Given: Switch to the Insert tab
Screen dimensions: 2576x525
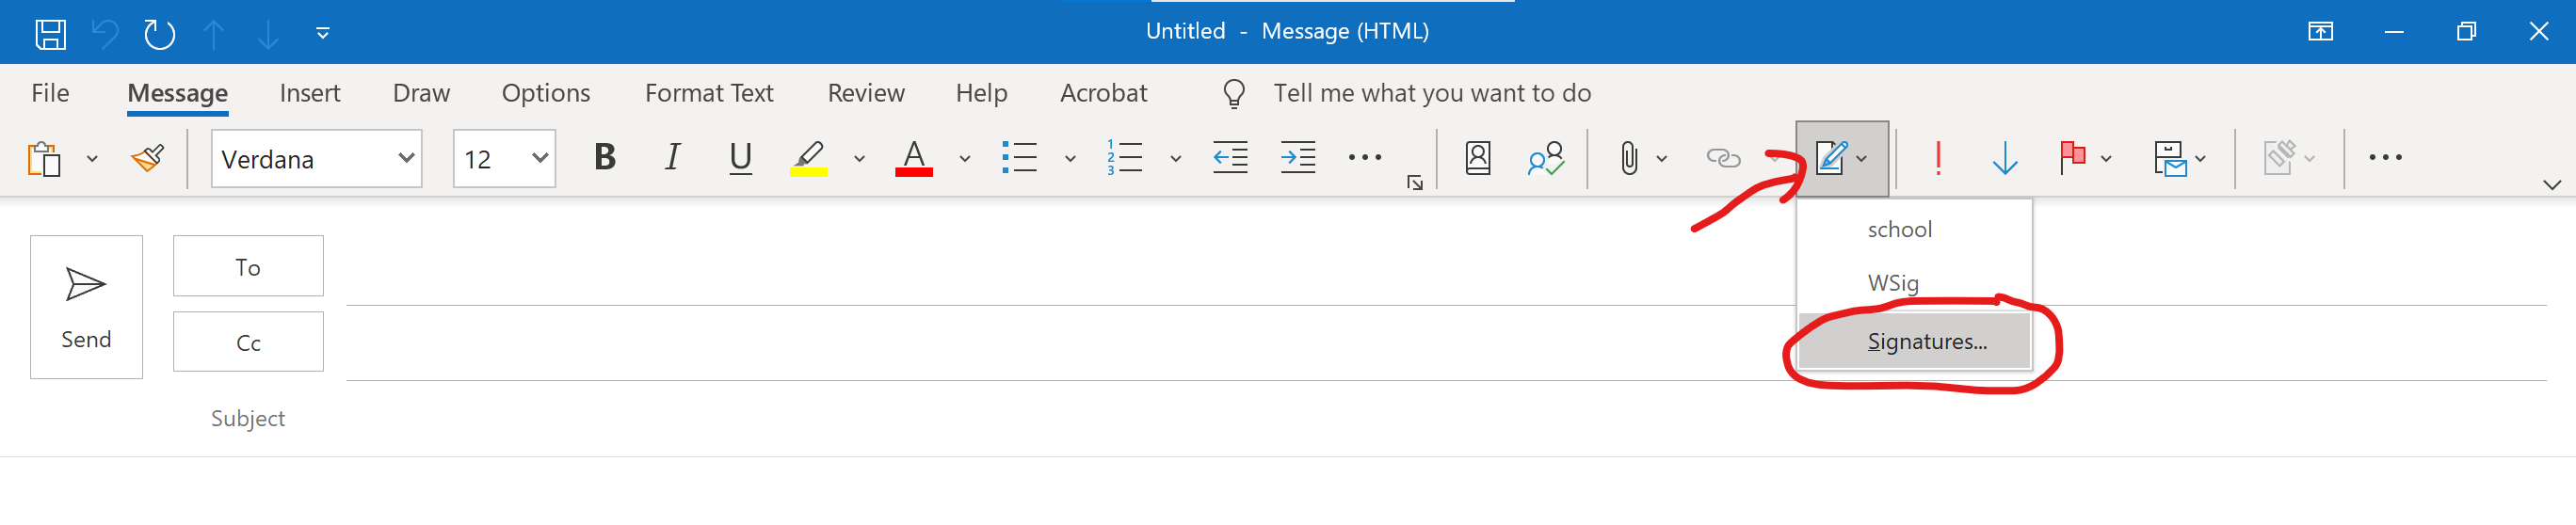Looking at the screenshot, I should point(310,93).
